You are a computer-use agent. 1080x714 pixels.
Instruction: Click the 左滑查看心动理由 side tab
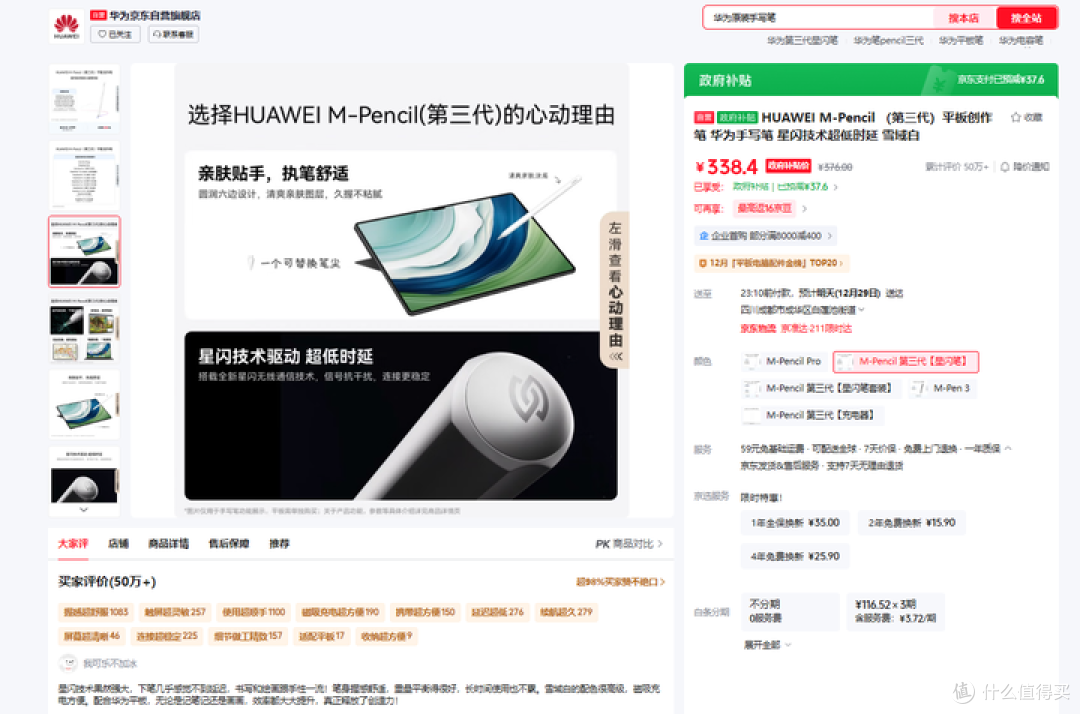pyautogui.click(x=615, y=291)
